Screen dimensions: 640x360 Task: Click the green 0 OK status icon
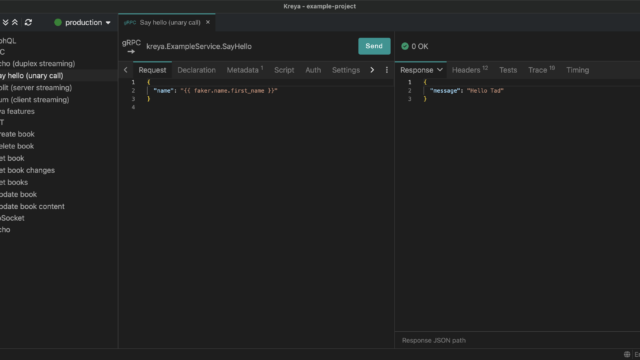405,47
